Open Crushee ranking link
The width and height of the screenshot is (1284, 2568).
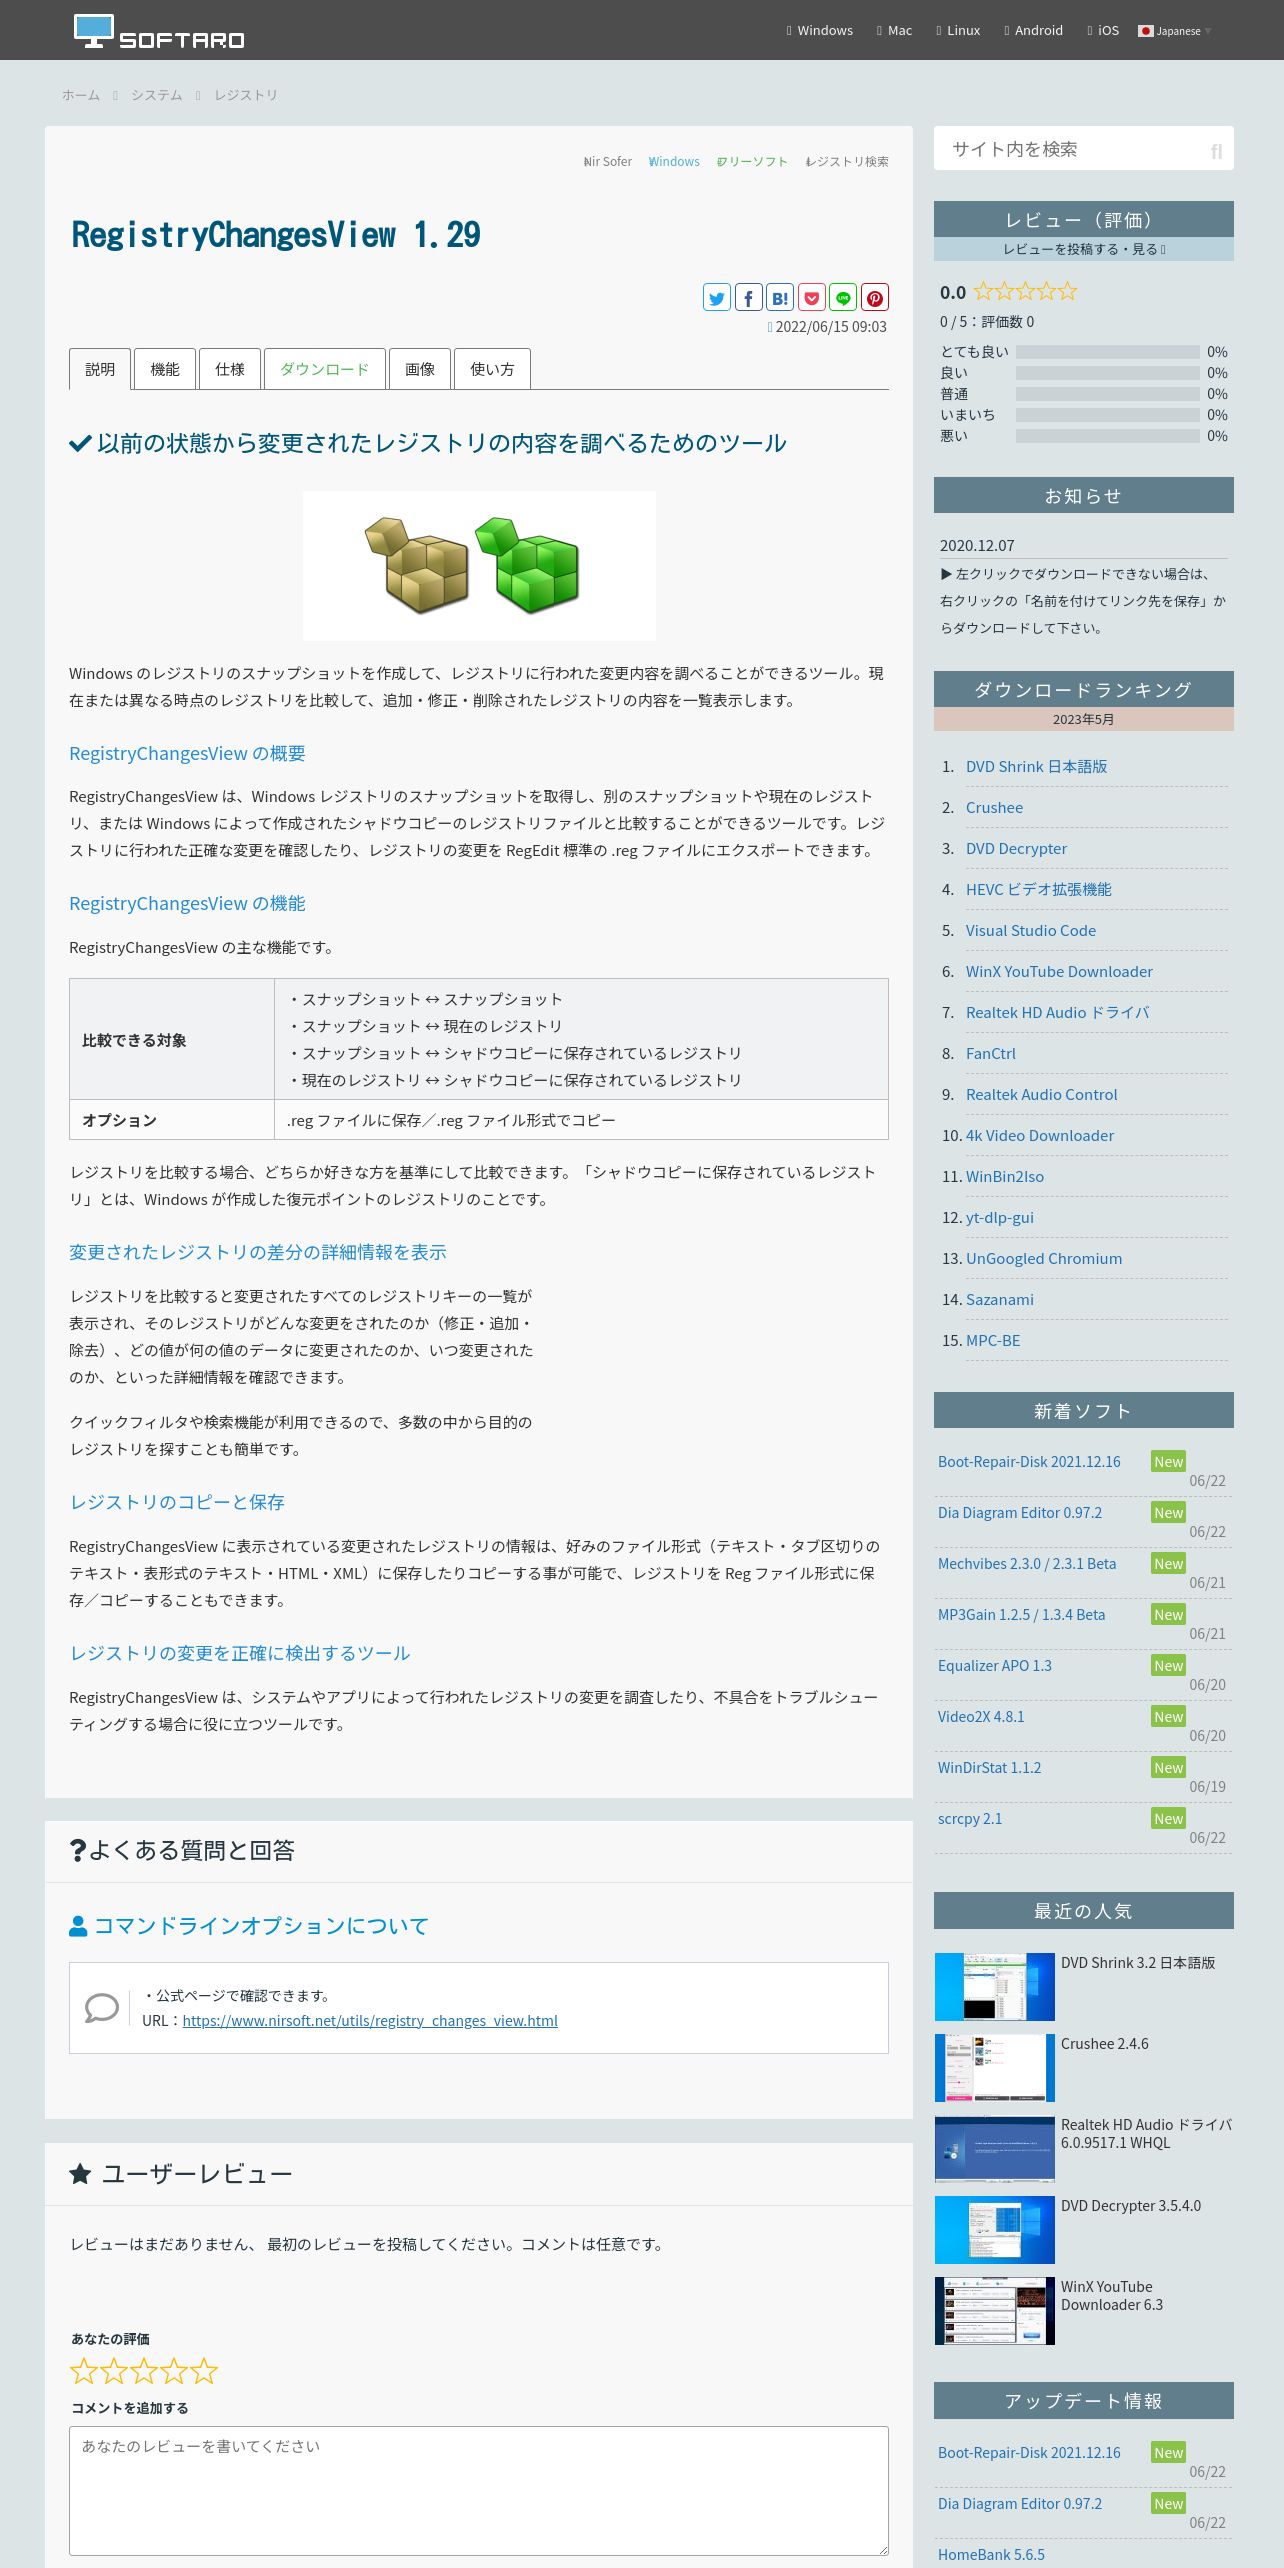(994, 807)
